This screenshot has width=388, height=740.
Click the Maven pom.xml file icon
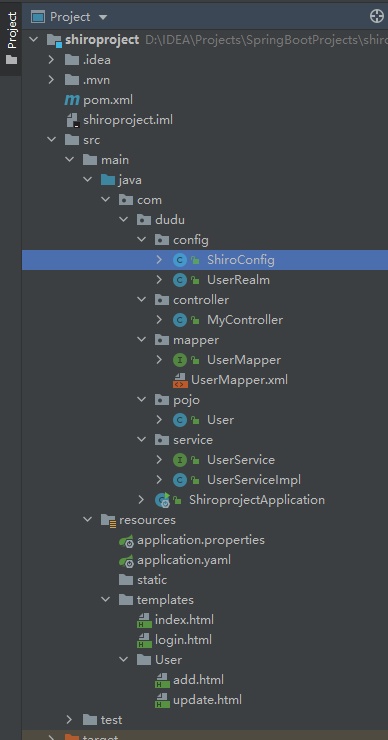coord(72,100)
